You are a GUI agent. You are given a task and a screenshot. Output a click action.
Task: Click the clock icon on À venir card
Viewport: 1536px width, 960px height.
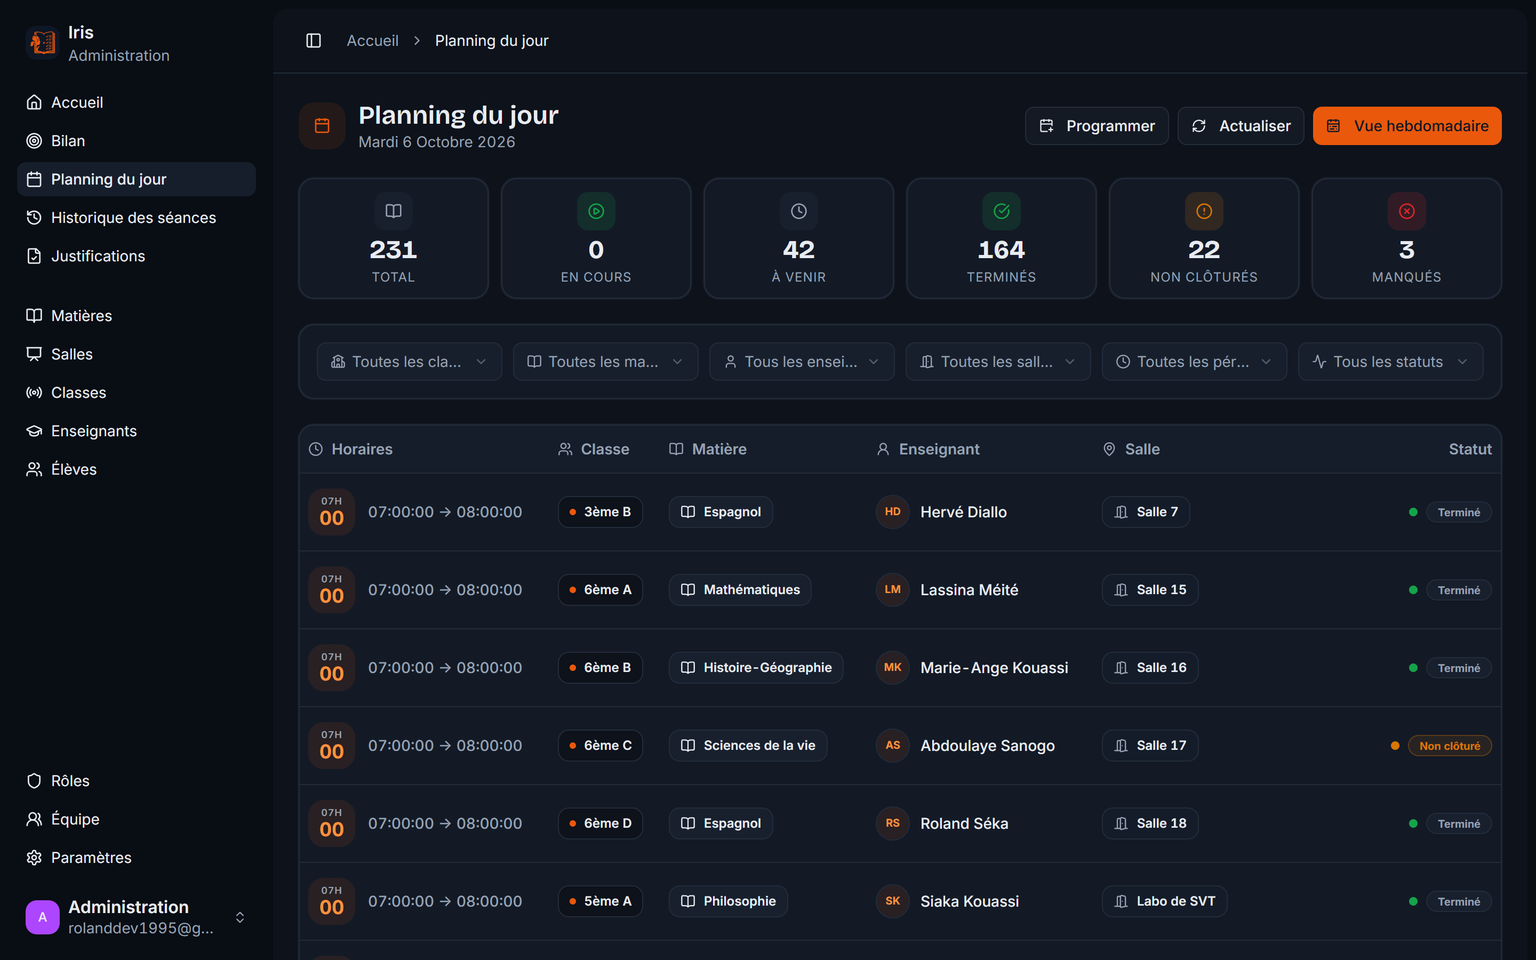799,211
